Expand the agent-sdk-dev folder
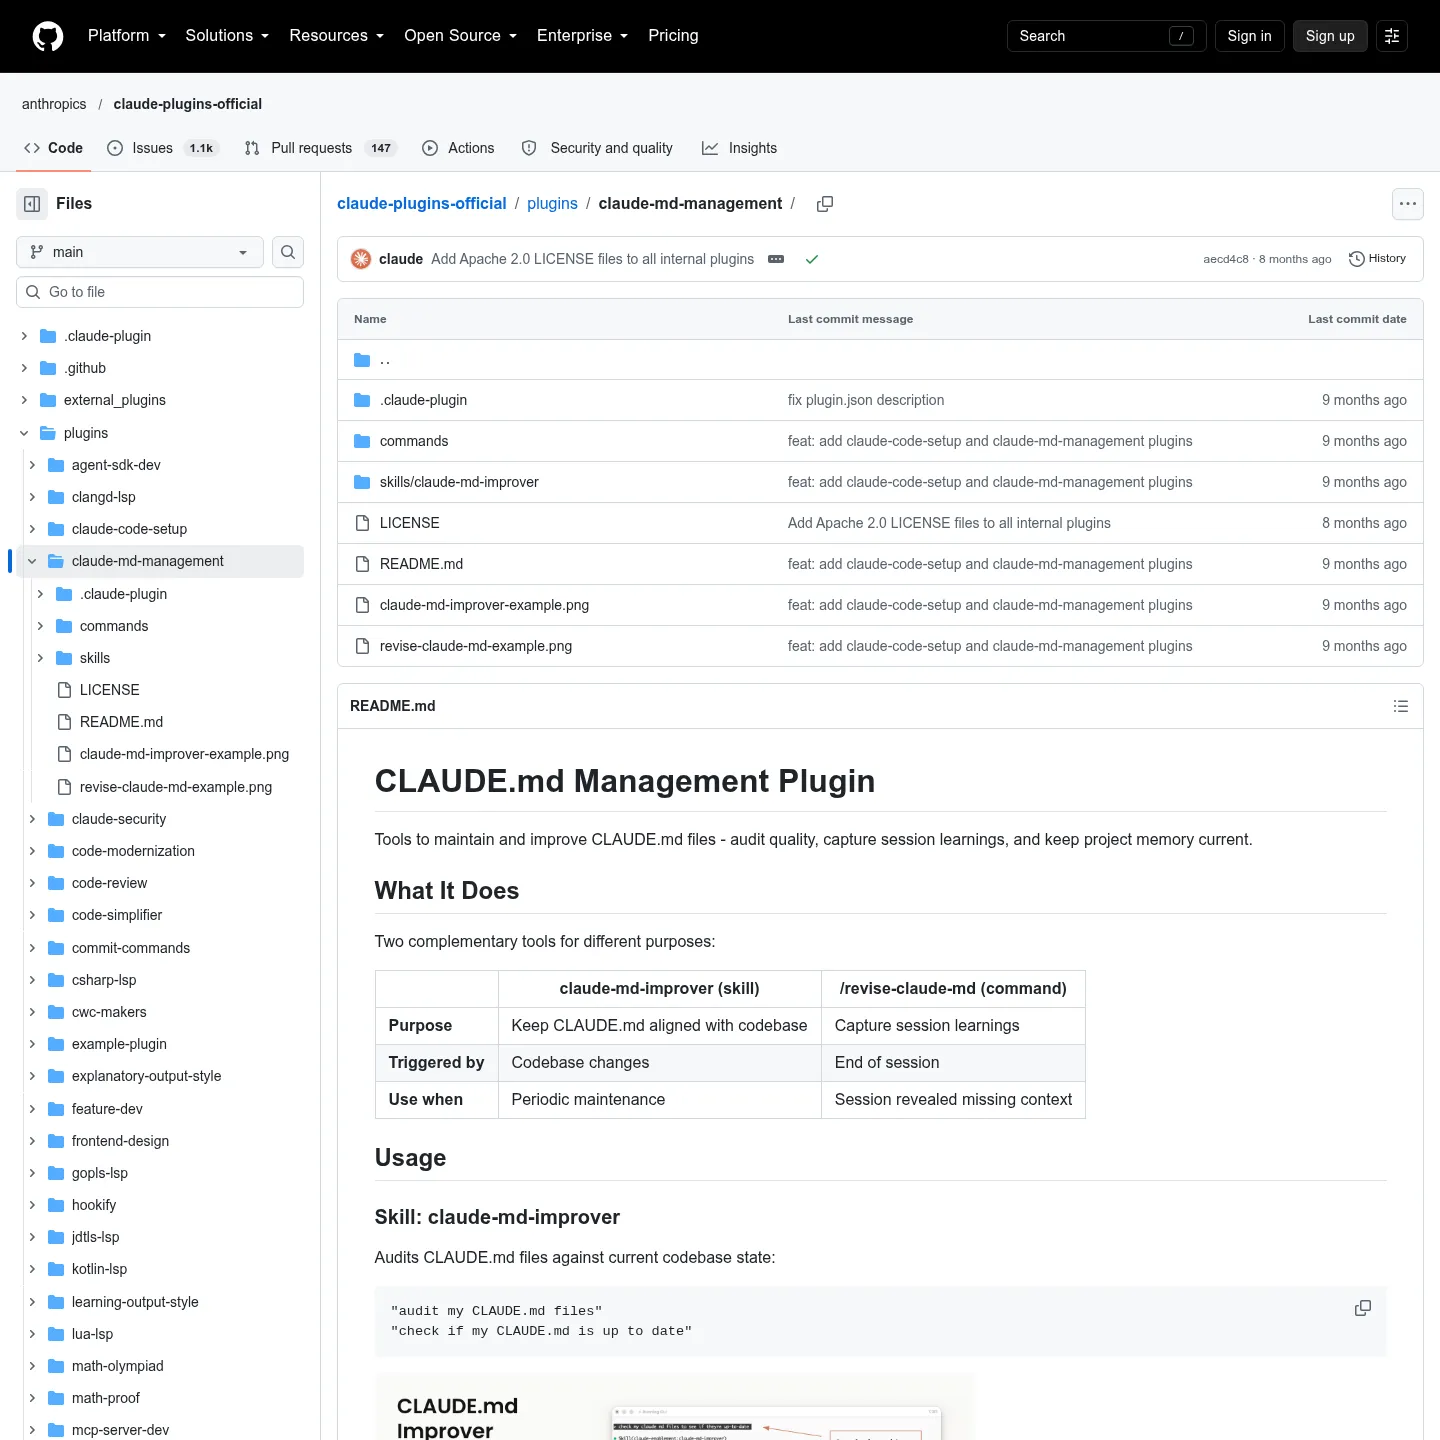 (x=32, y=465)
